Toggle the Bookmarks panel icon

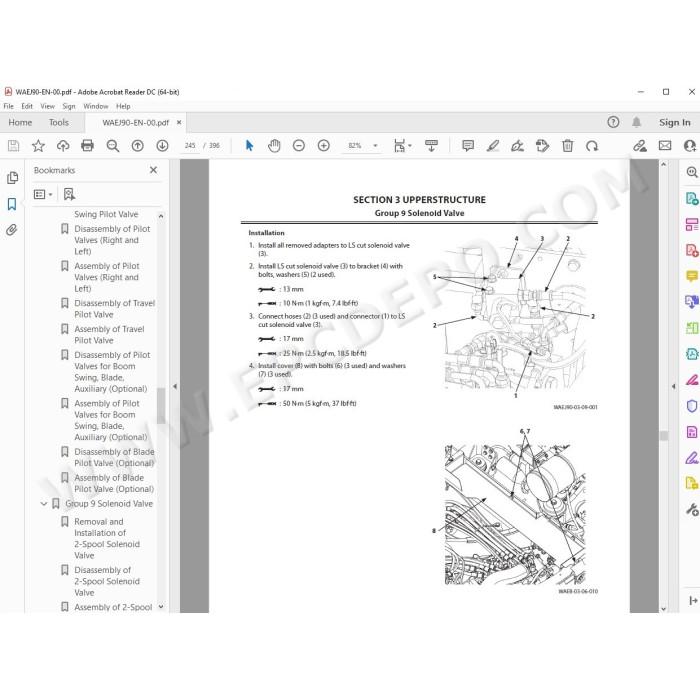click(12, 204)
